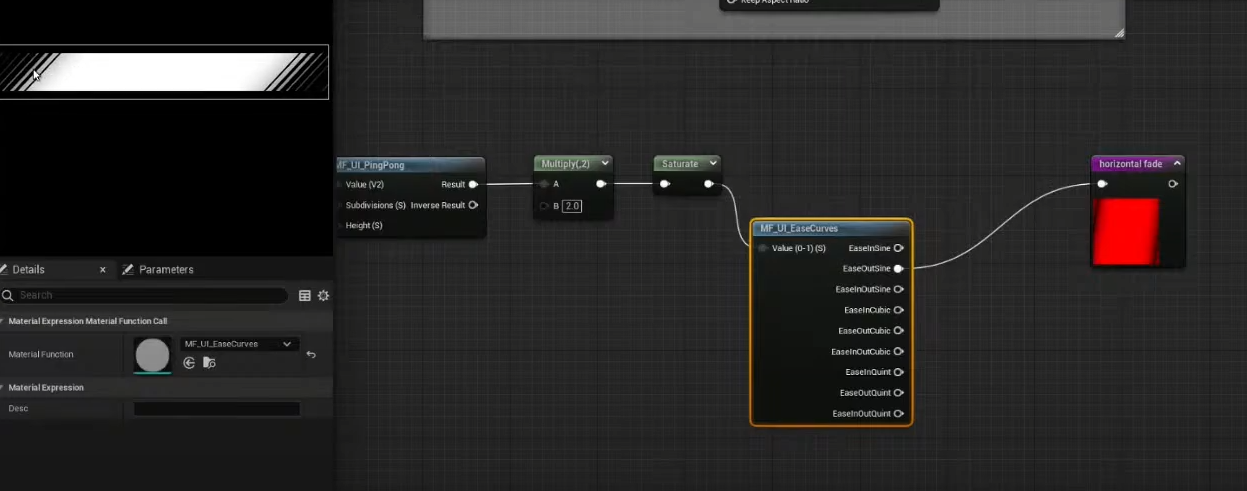The width and height of the screenshot is (1247, 491).
Task: Click the Value (0-1) input pin
Action: (x=764, y=248)
